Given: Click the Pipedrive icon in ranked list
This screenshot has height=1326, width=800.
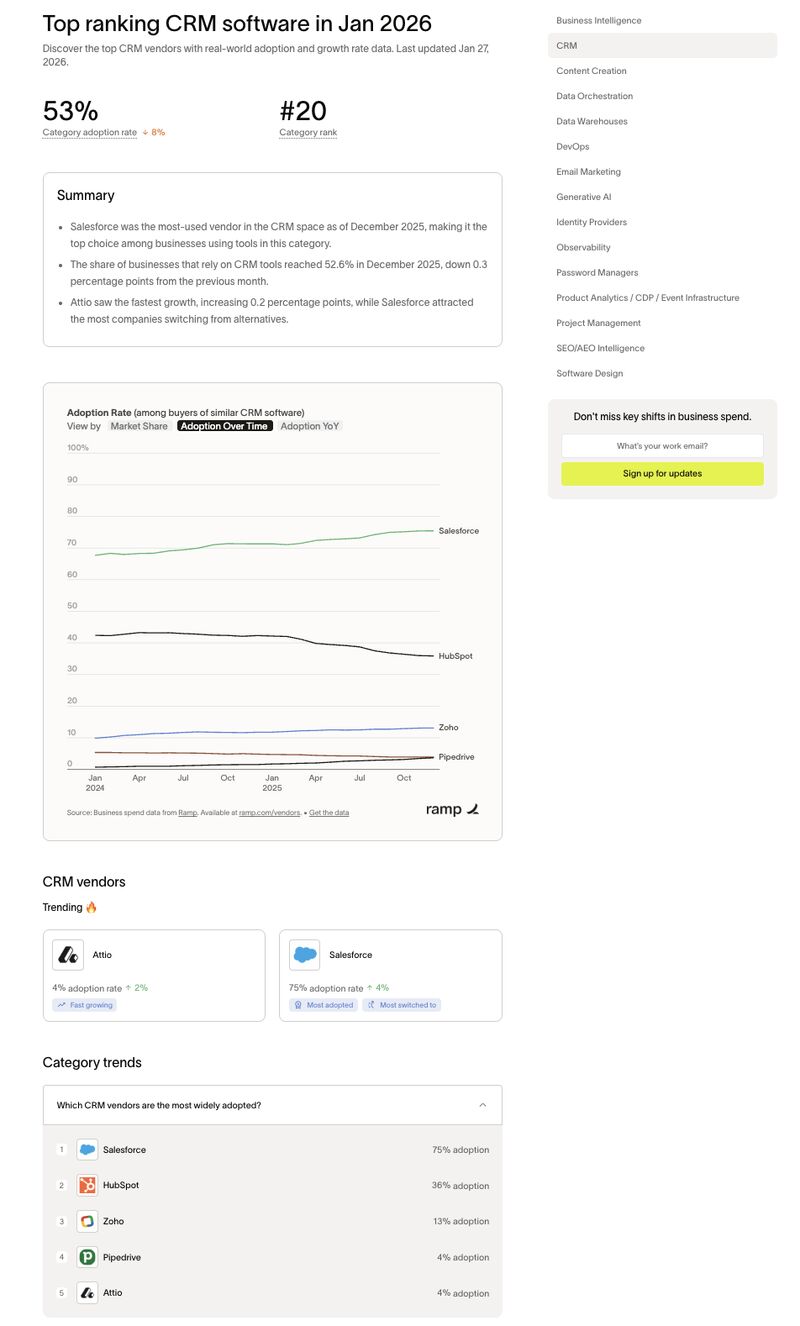Looking at the screenshot, I should [87, 1257].
